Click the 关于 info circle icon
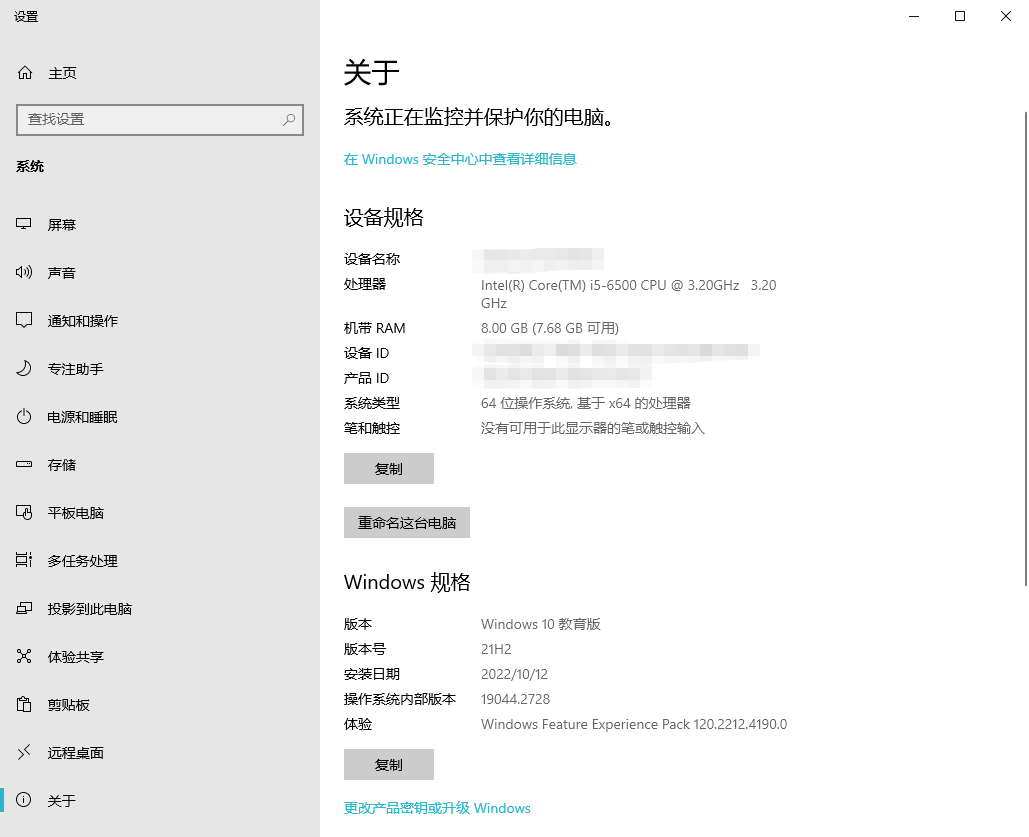Image resolution: width=1029 pixels, height=837 pixels. [x=24, y=800]
